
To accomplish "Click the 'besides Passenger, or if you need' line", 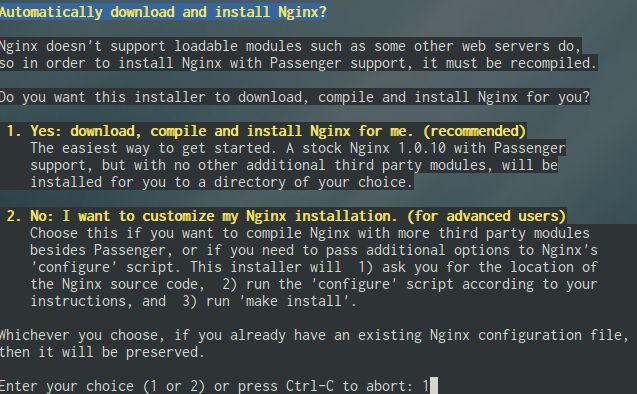I will click(x=314, y=250).
